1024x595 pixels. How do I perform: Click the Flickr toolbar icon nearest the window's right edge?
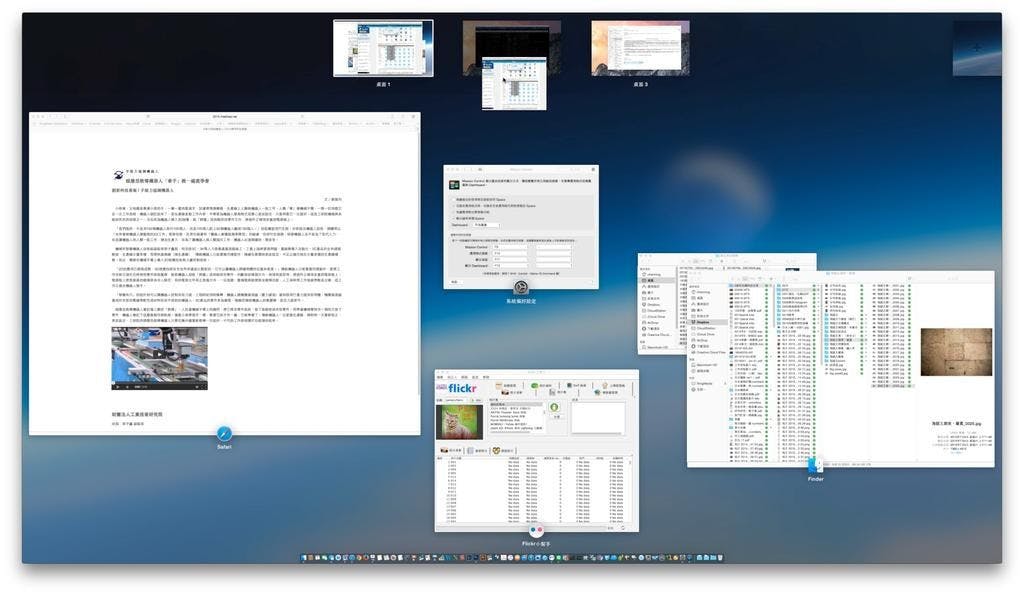605,385
